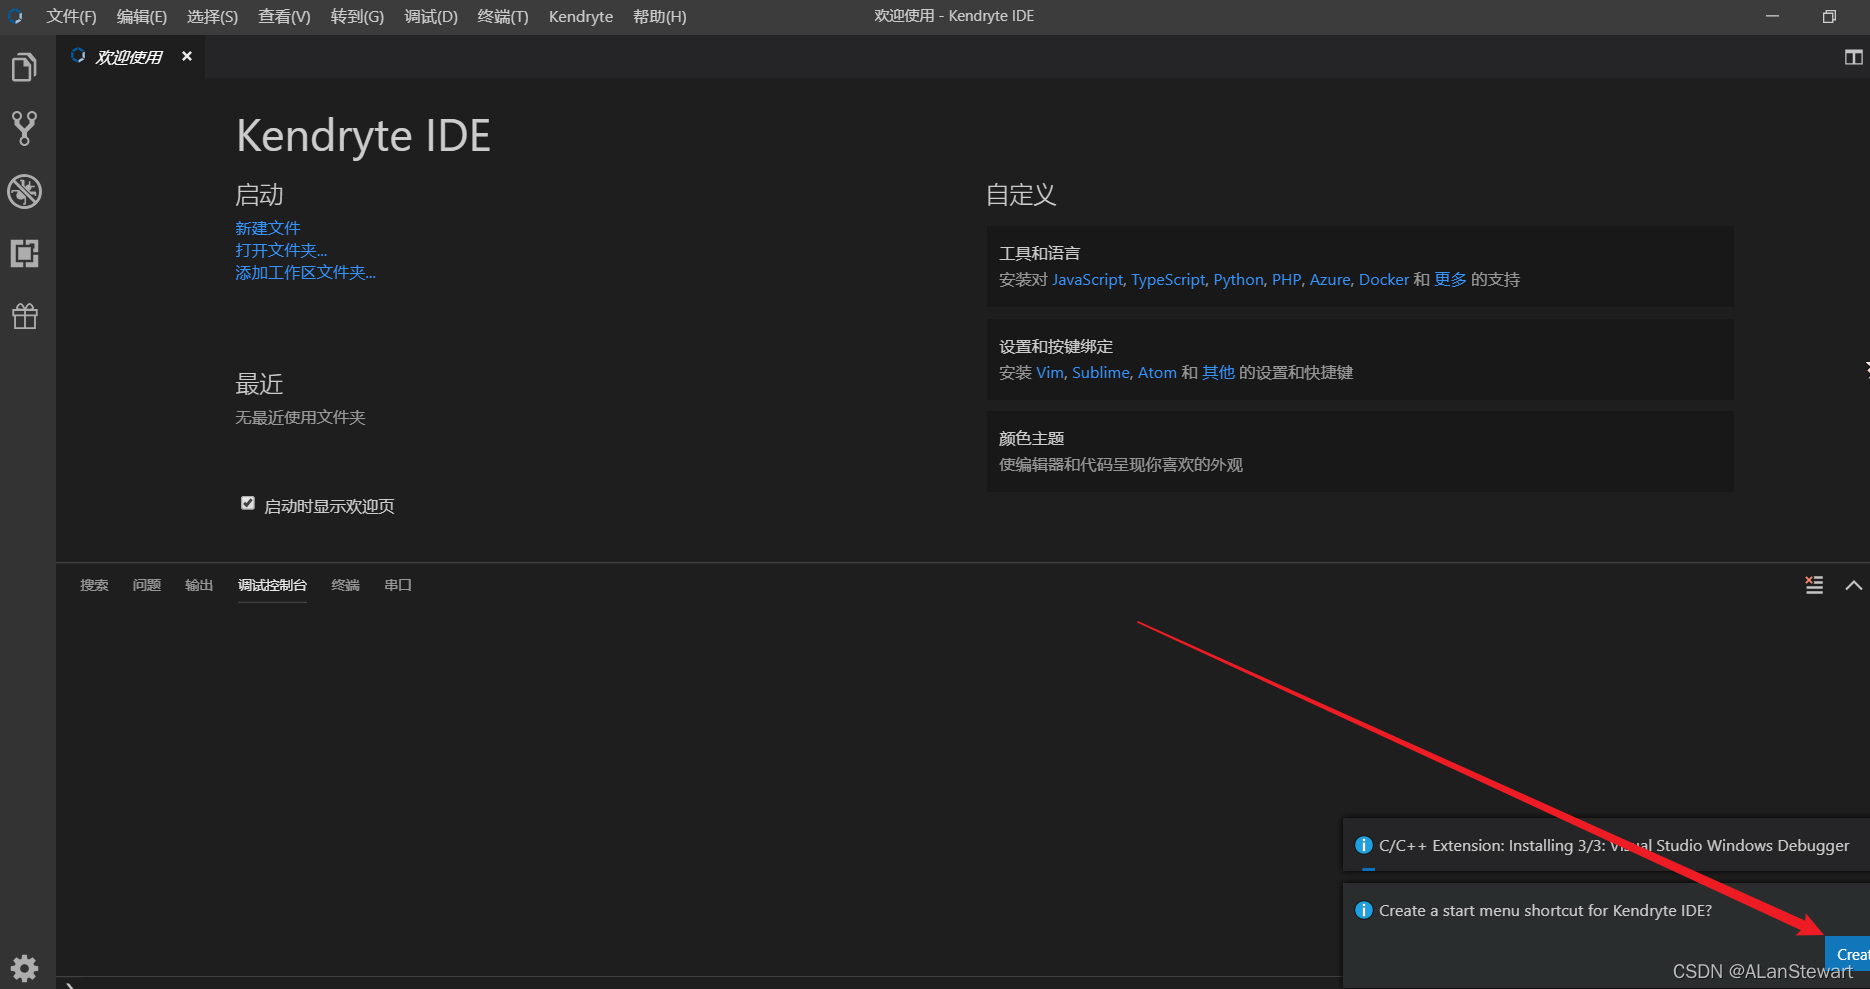This screenshot has width=1870, height=989.
Task: Click the Docker link
Action: [1384, 279]
